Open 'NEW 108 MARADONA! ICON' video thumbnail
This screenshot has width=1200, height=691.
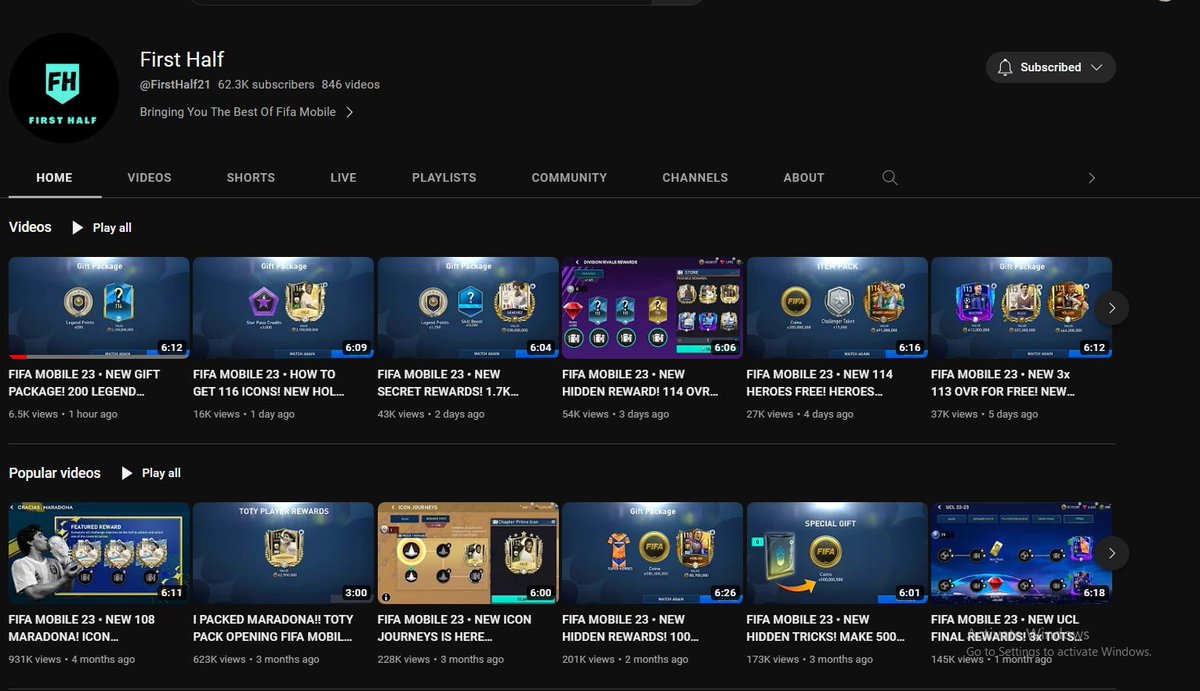point(99,553)
